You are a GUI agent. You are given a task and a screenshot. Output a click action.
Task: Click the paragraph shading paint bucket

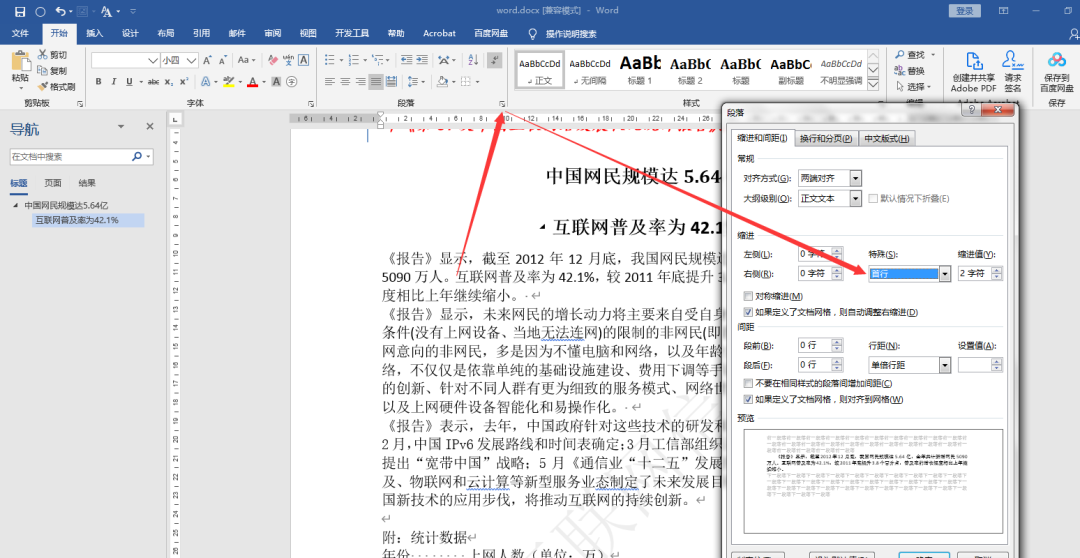(443, 82)
